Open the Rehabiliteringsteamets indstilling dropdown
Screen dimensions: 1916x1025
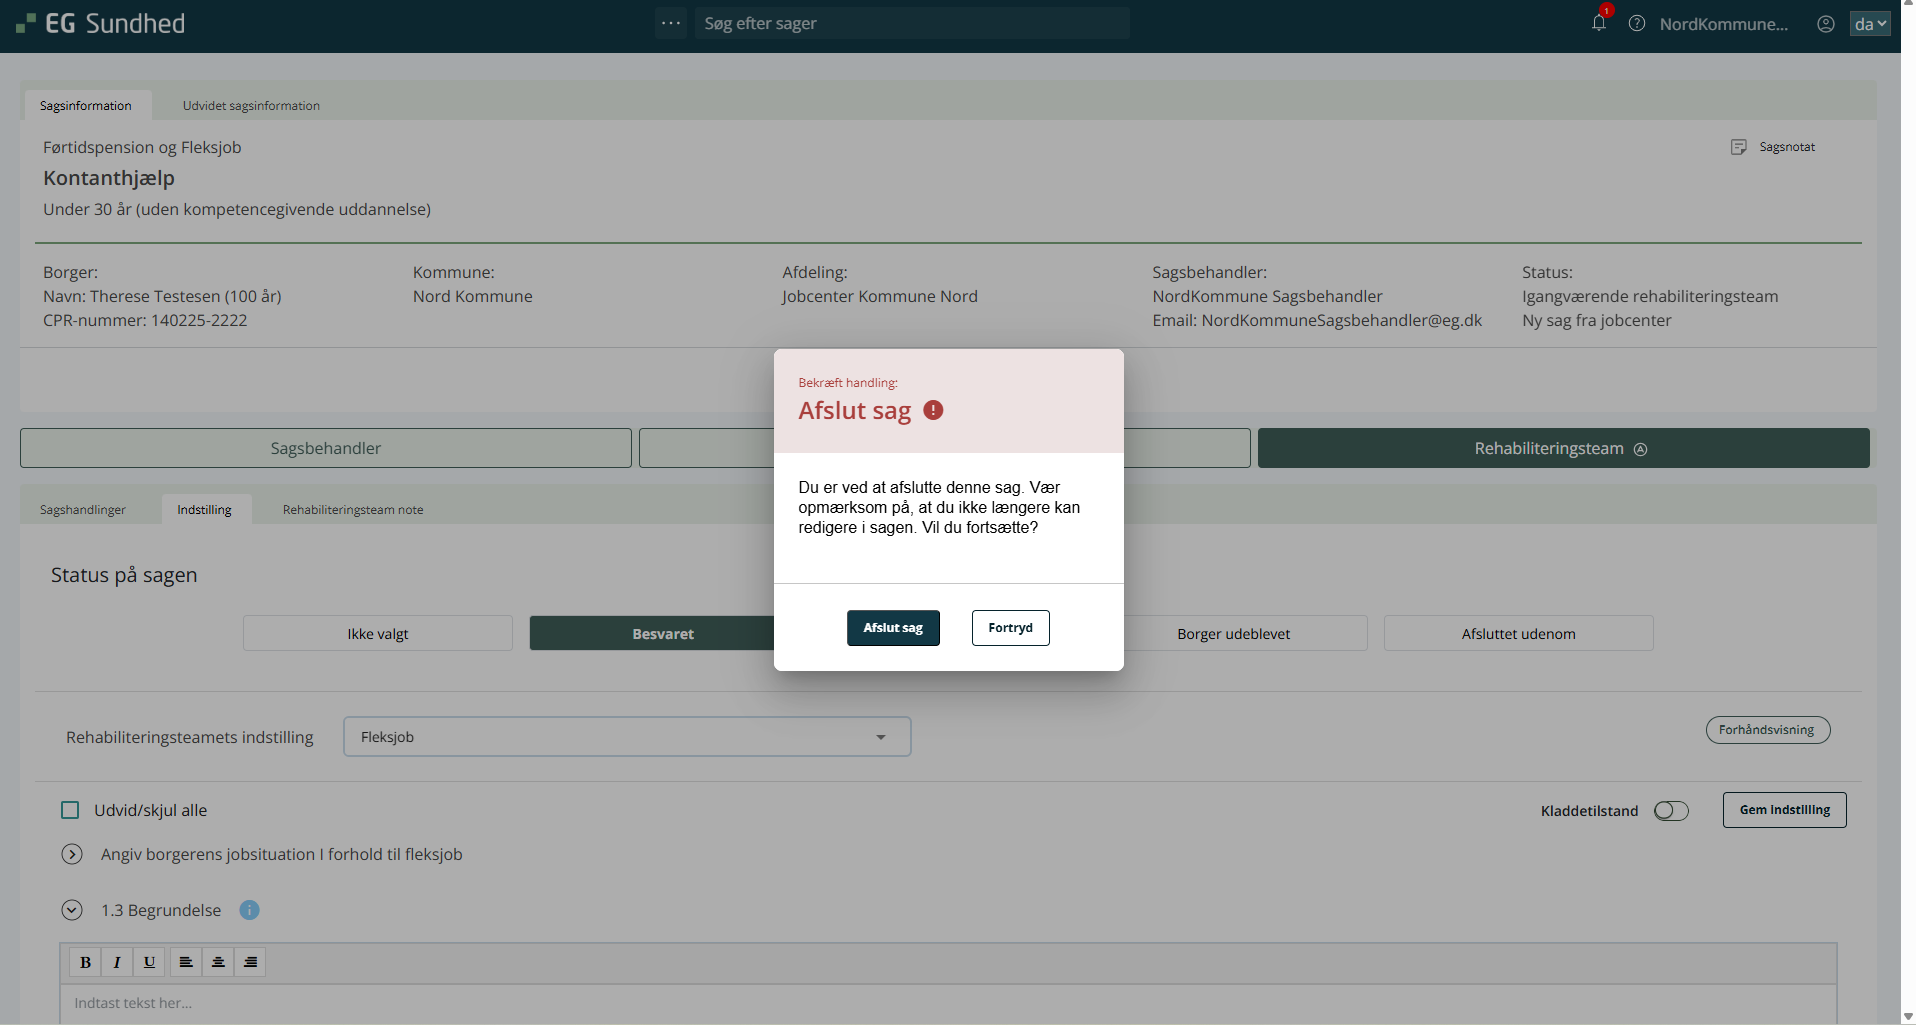pyautogui.click(x=626, y=737)
